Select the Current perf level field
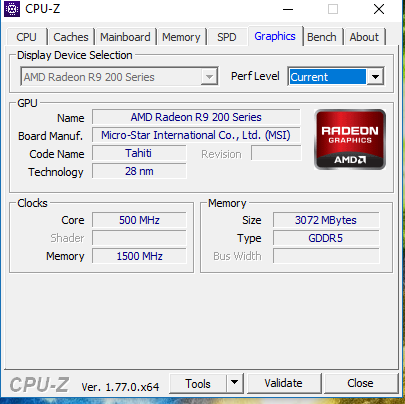Viewport: 405px width, 404px height. pos(328,77)
